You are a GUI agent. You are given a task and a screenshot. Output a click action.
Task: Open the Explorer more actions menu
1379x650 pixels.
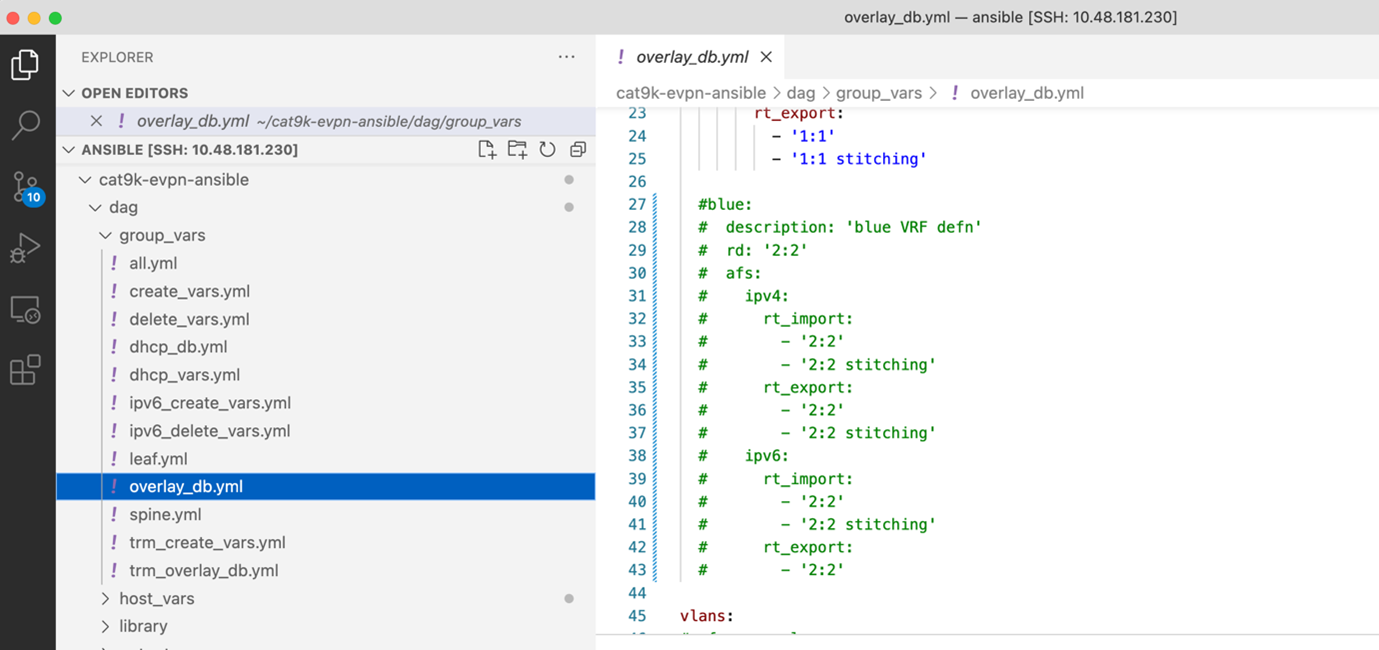tap(567, 57)
